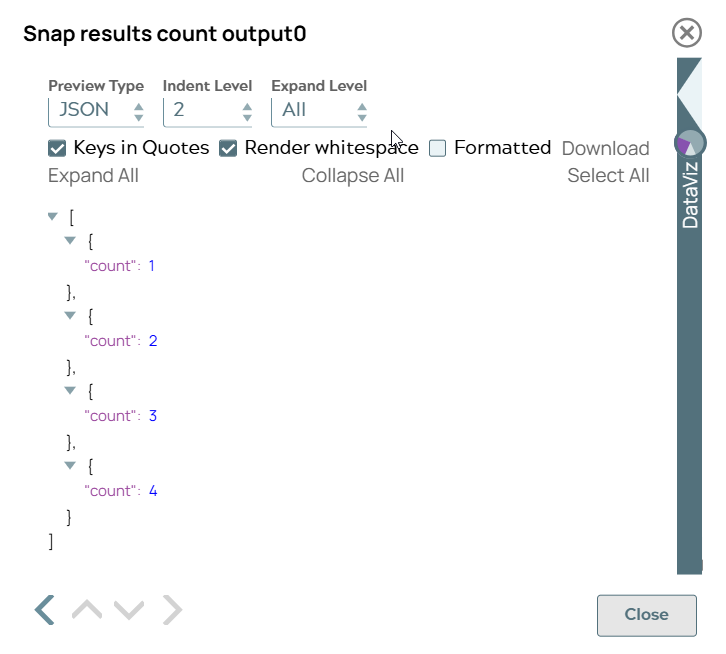Click the up chevron navigation arrow

87,609
